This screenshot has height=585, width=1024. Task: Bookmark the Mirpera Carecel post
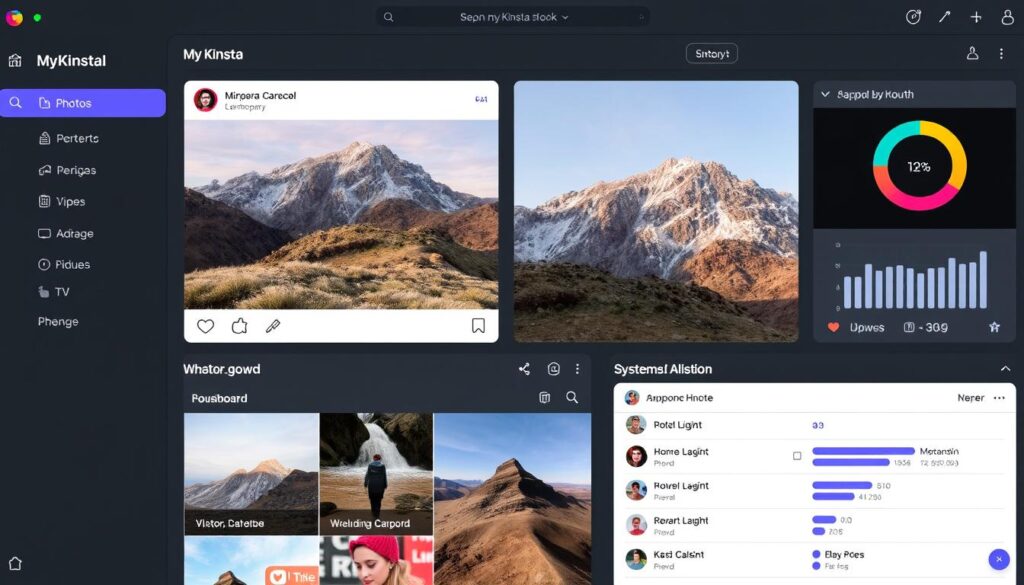tap(478, 326)
